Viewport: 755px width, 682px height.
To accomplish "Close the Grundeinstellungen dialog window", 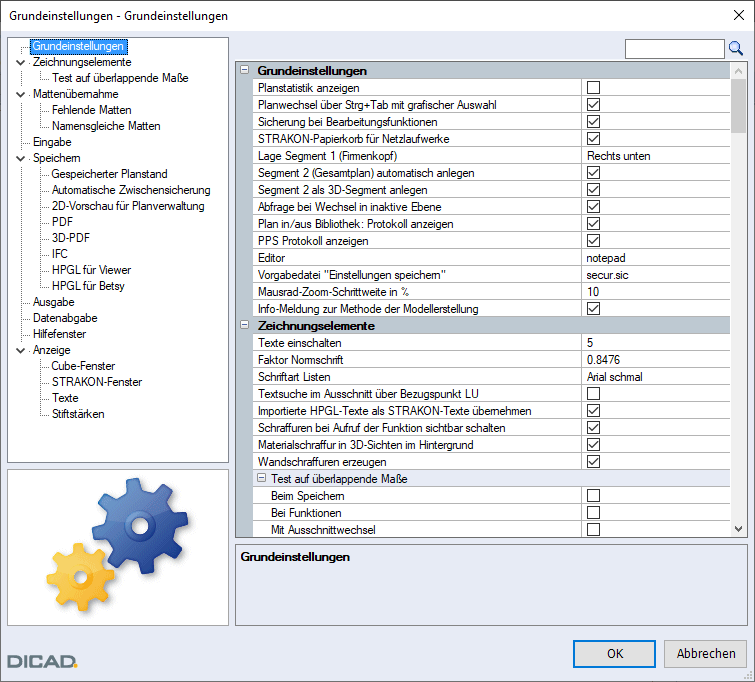I will pyautogui.click(x=739, y=15).
